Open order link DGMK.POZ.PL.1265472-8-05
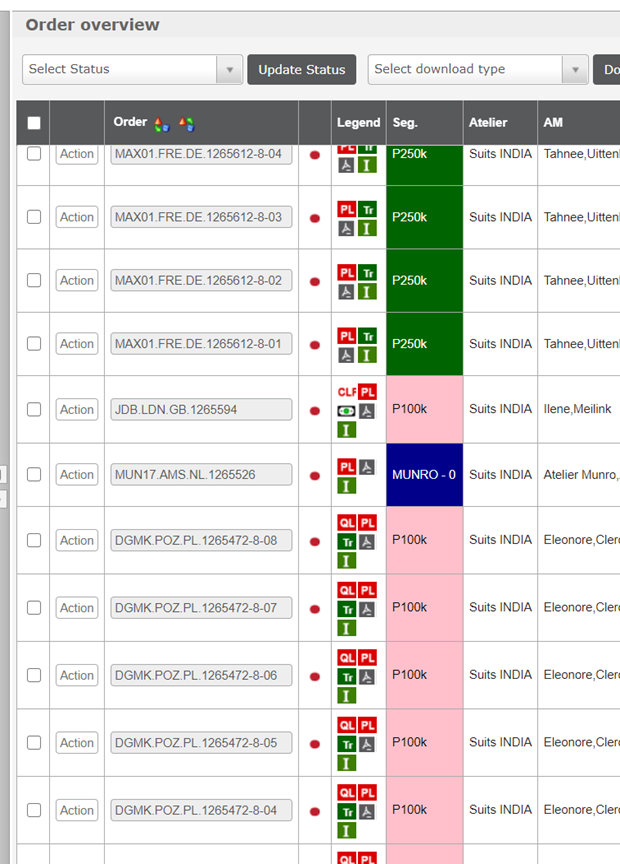This screenshot has height=864, width=620. (x=201, y=743)
